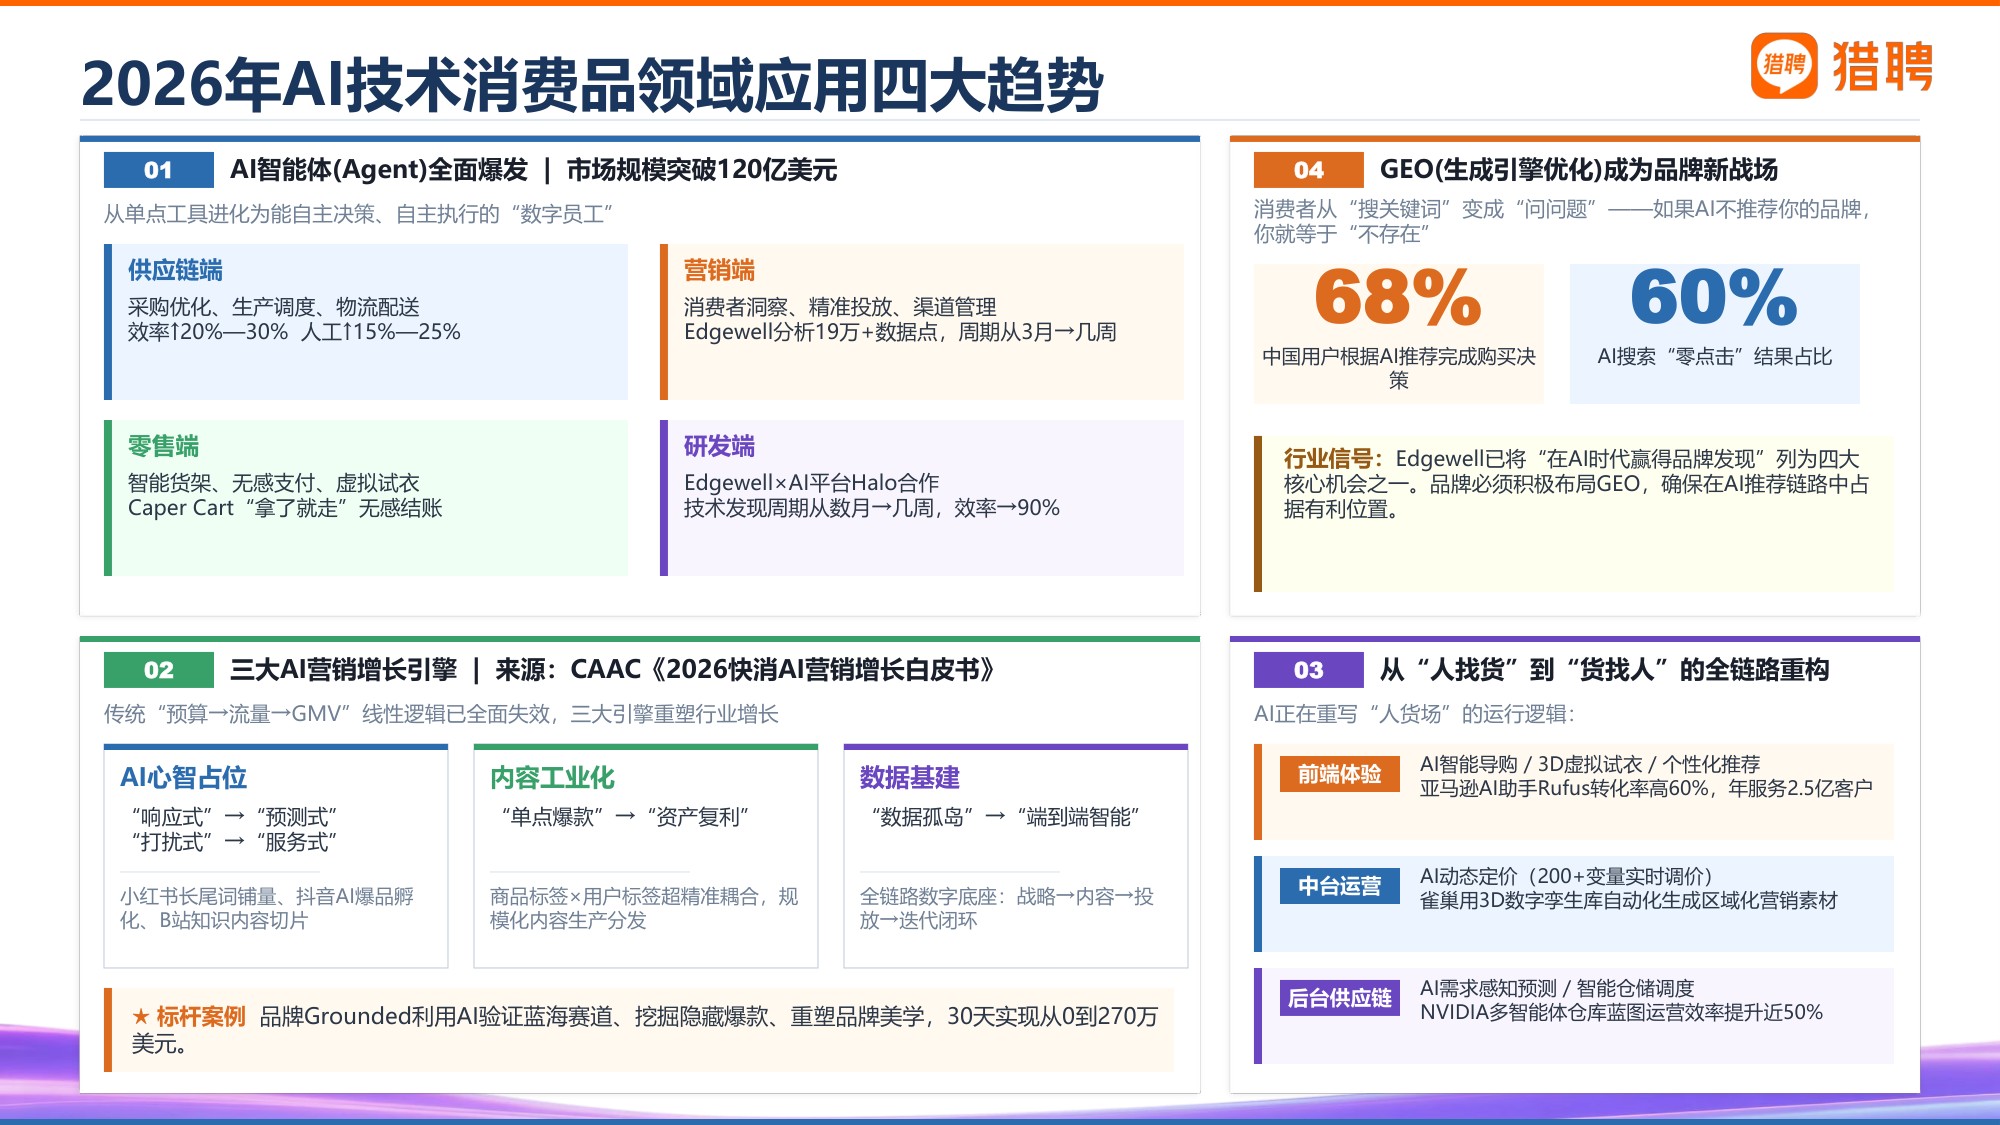The height and width of the screenshot is (1125, 2000).
Task: Select the orange 04 number badge
Action: [1308, 170]
